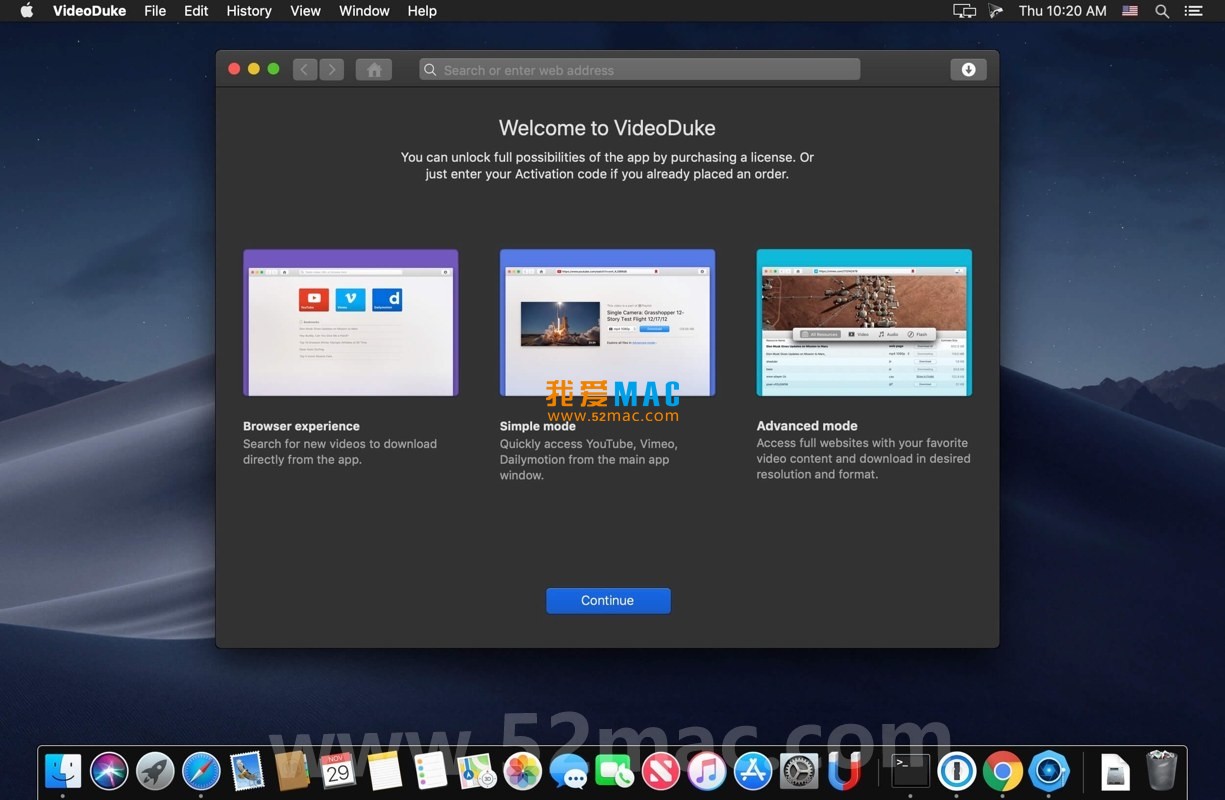The width and height of the screenshot is (1225, 800).
Task: Open the App Store from the Dock
Action: 751,770
